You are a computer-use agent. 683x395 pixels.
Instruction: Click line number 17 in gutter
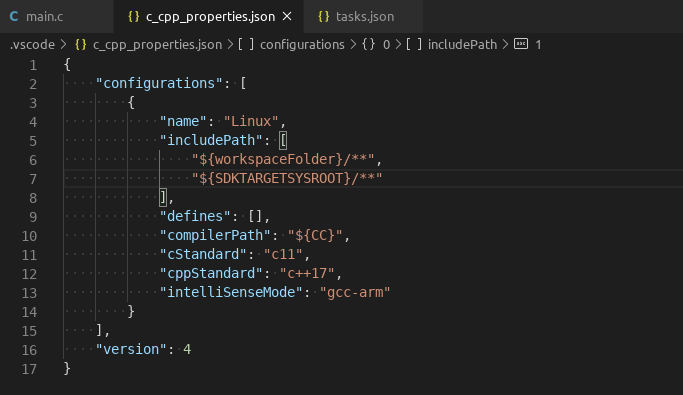click(29, 369)
